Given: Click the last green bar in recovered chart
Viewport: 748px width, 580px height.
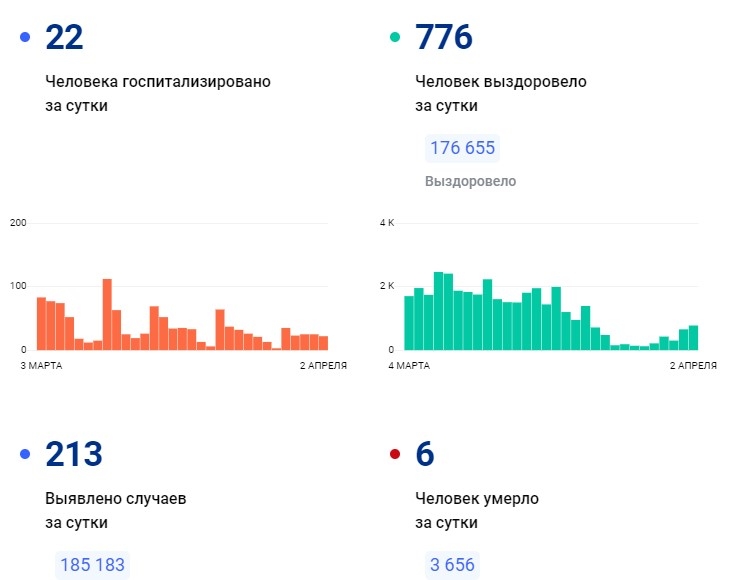Looking at the screenshot, I should coord(693,337).
